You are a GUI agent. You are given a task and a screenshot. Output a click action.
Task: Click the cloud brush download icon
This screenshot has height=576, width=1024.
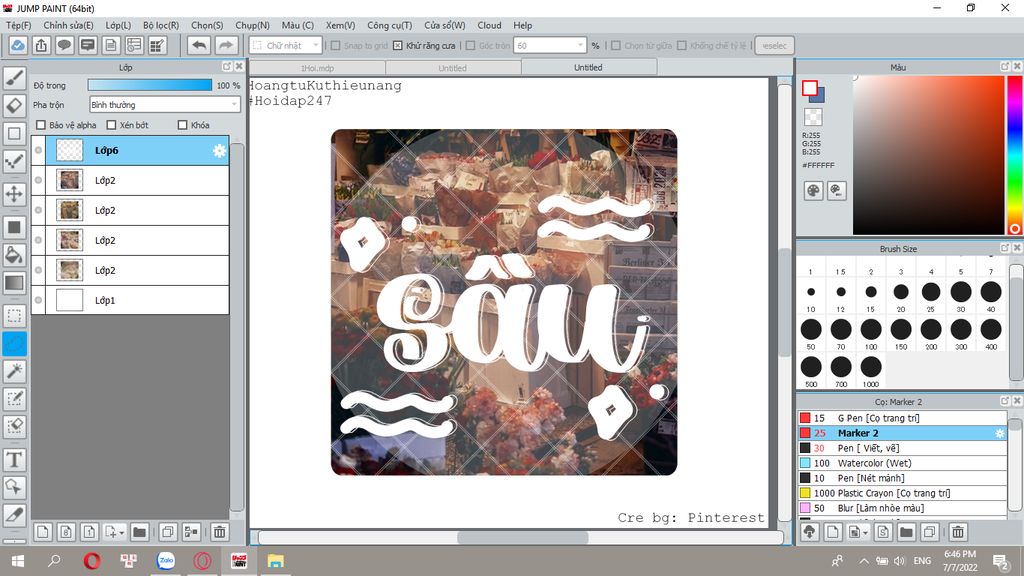(810, 532)
